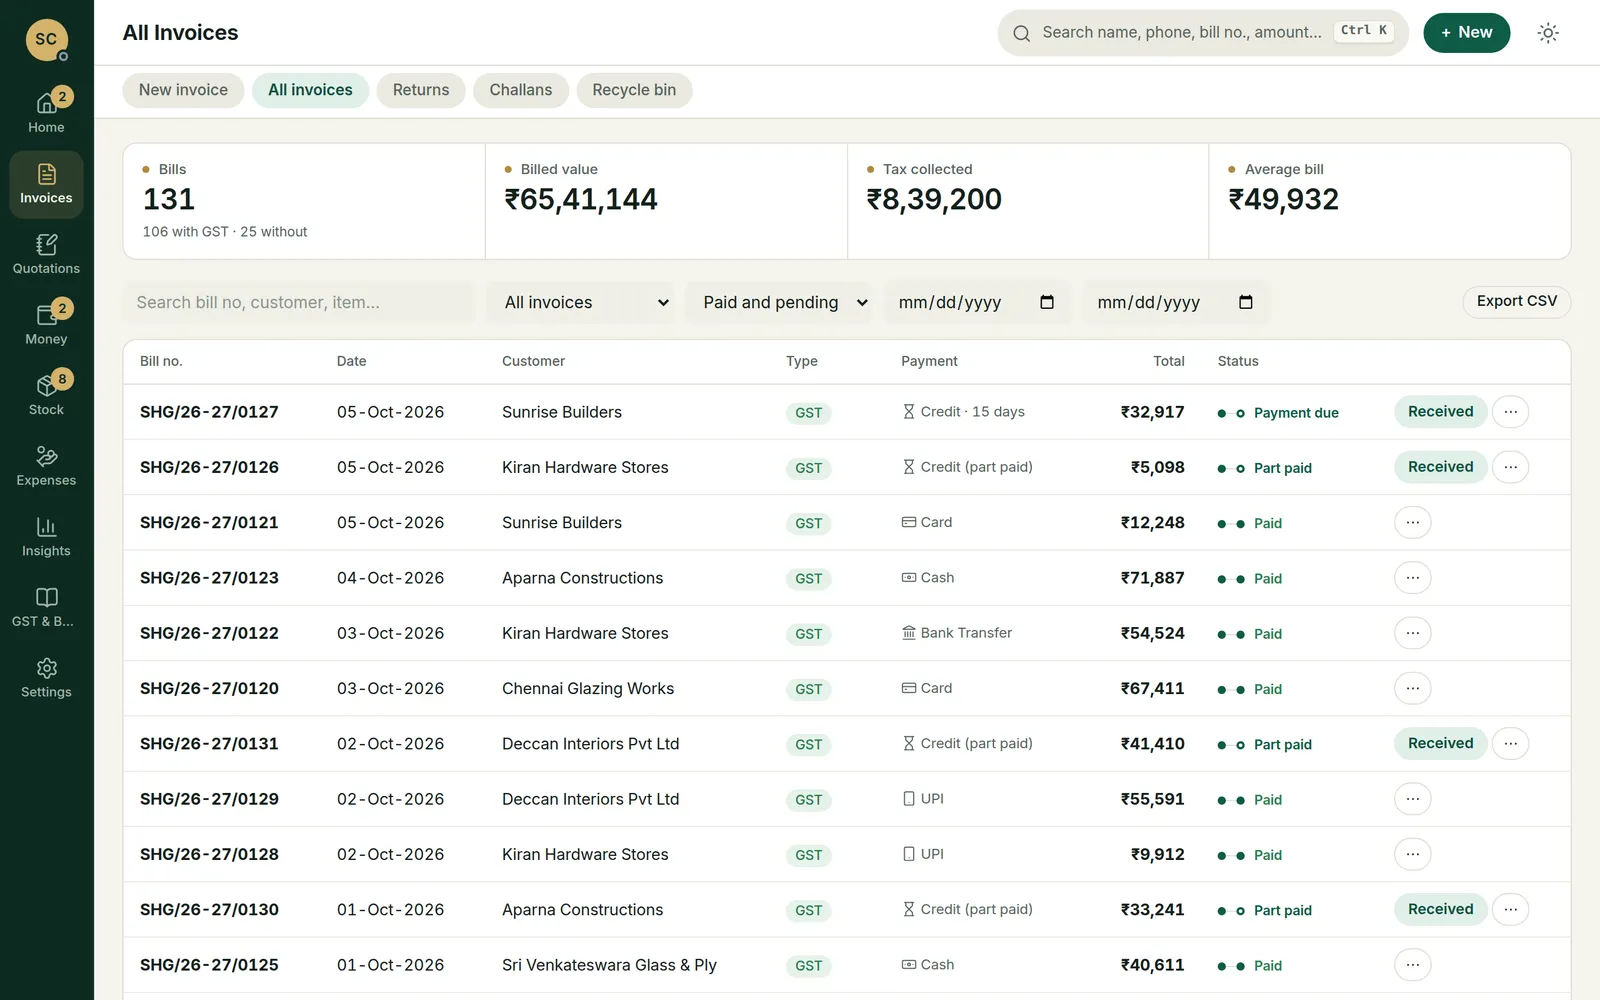Open bill SHG/26-27/0123

(209, 578)
